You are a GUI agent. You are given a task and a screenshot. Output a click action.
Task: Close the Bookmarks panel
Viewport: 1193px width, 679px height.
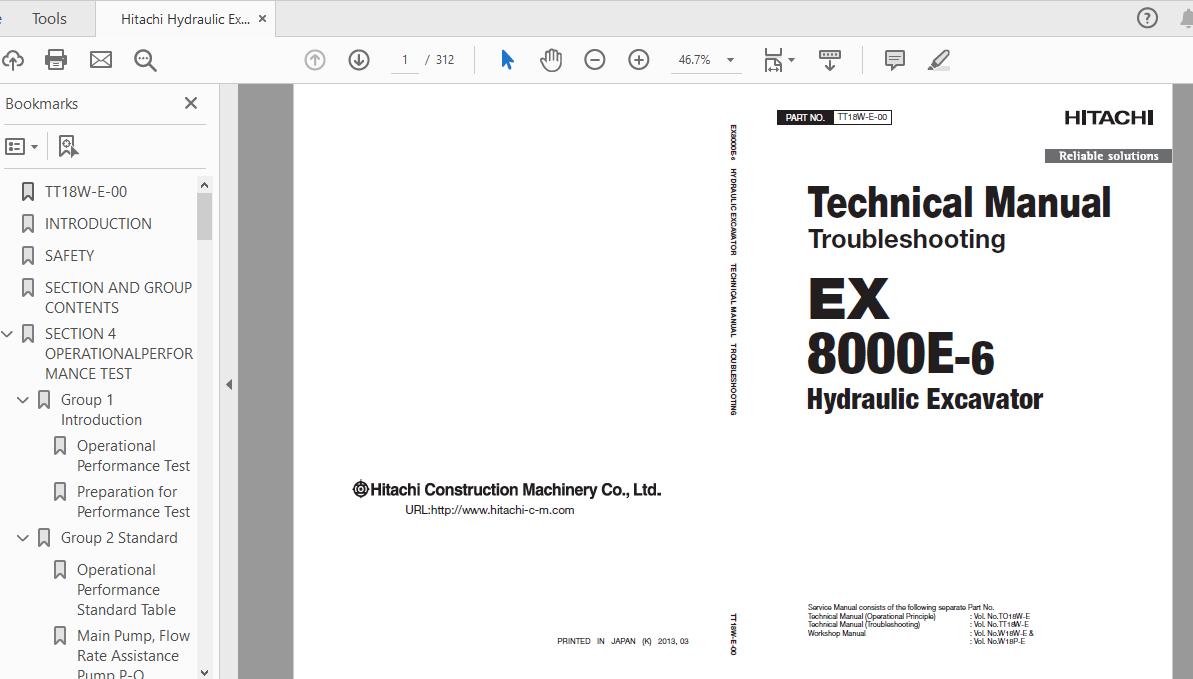pos(191,103)
